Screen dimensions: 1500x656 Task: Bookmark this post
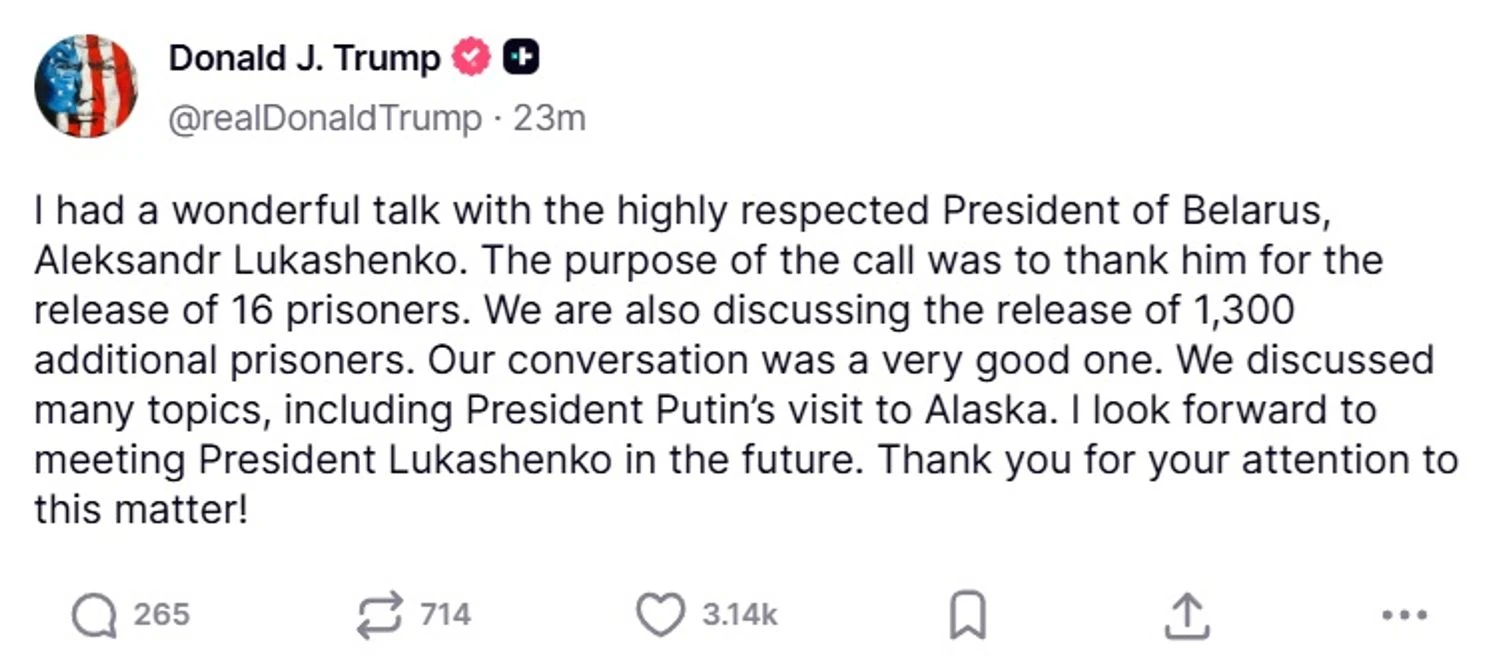[967, 615]
